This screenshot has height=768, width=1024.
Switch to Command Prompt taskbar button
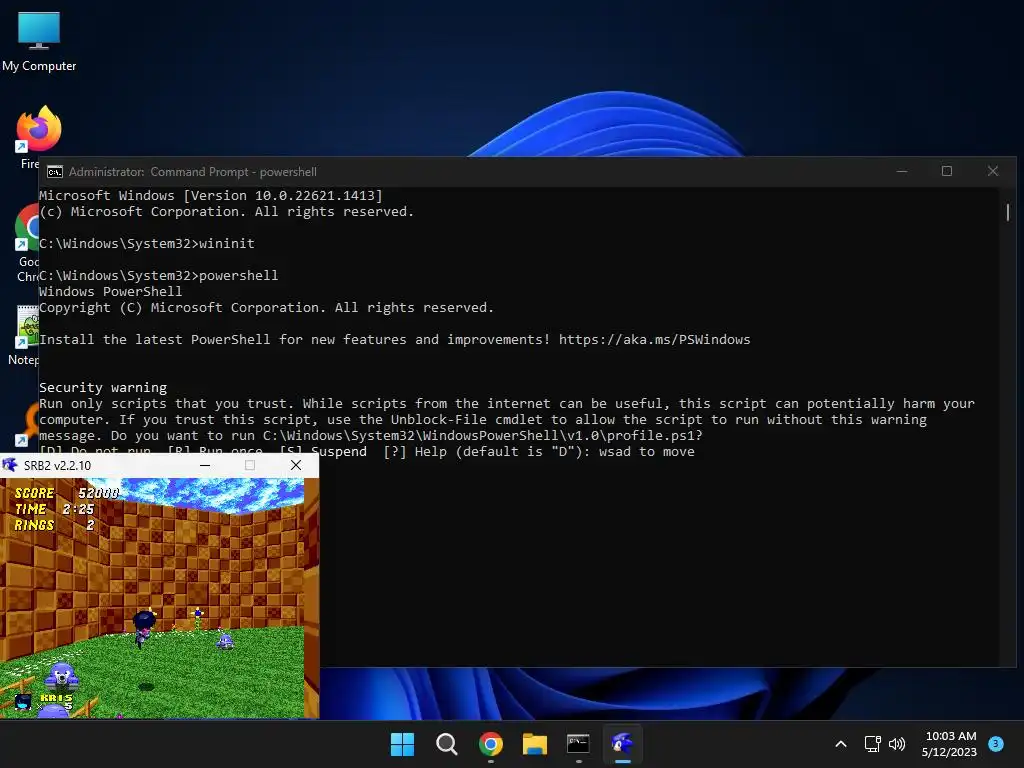click(579, 744)
